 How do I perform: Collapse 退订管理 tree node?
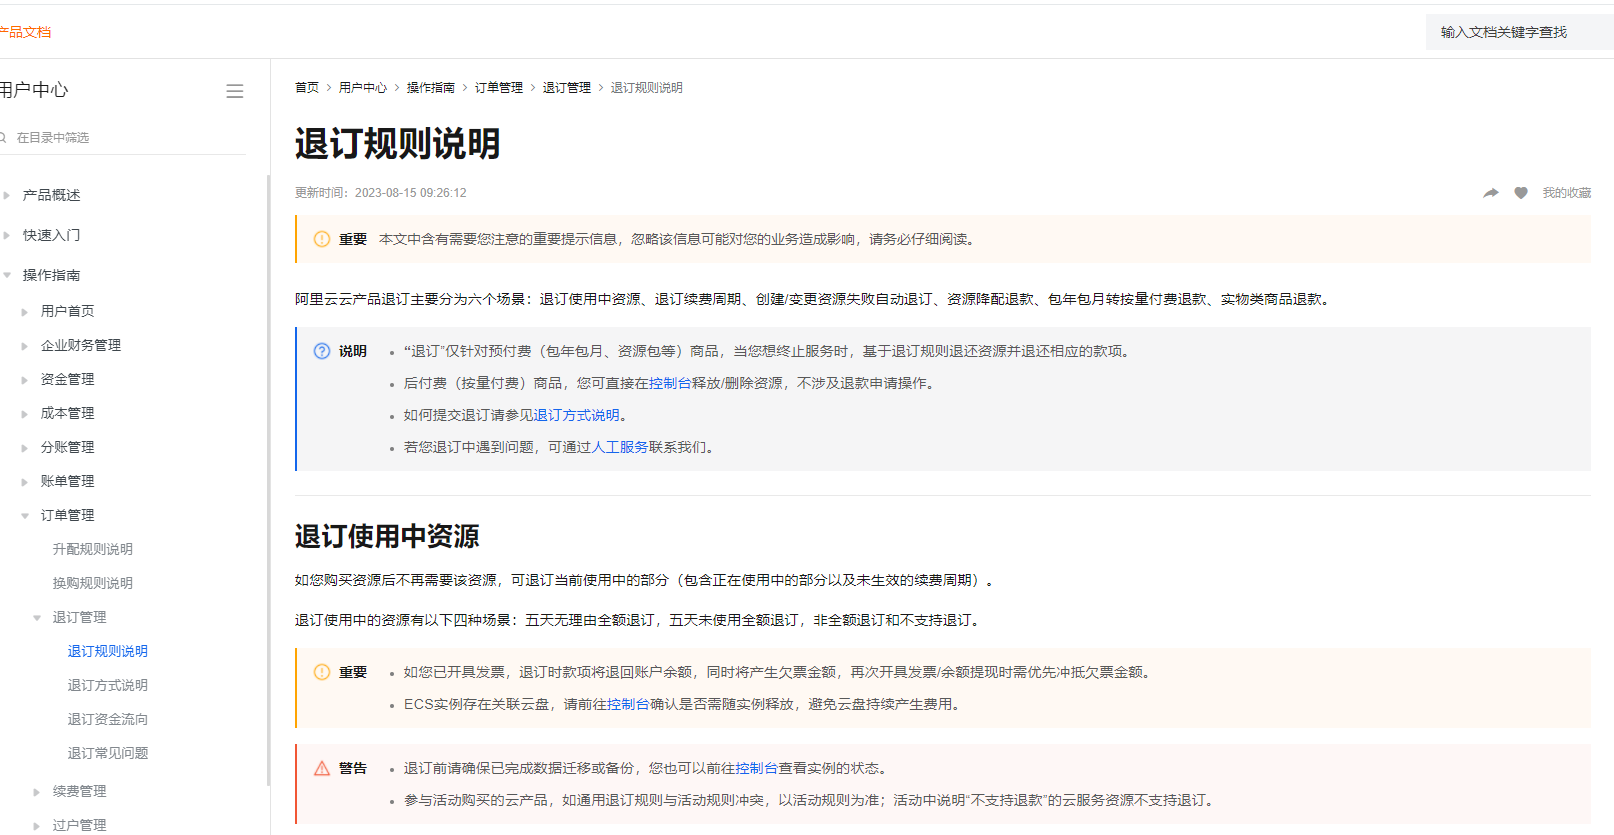coord(37,617)
